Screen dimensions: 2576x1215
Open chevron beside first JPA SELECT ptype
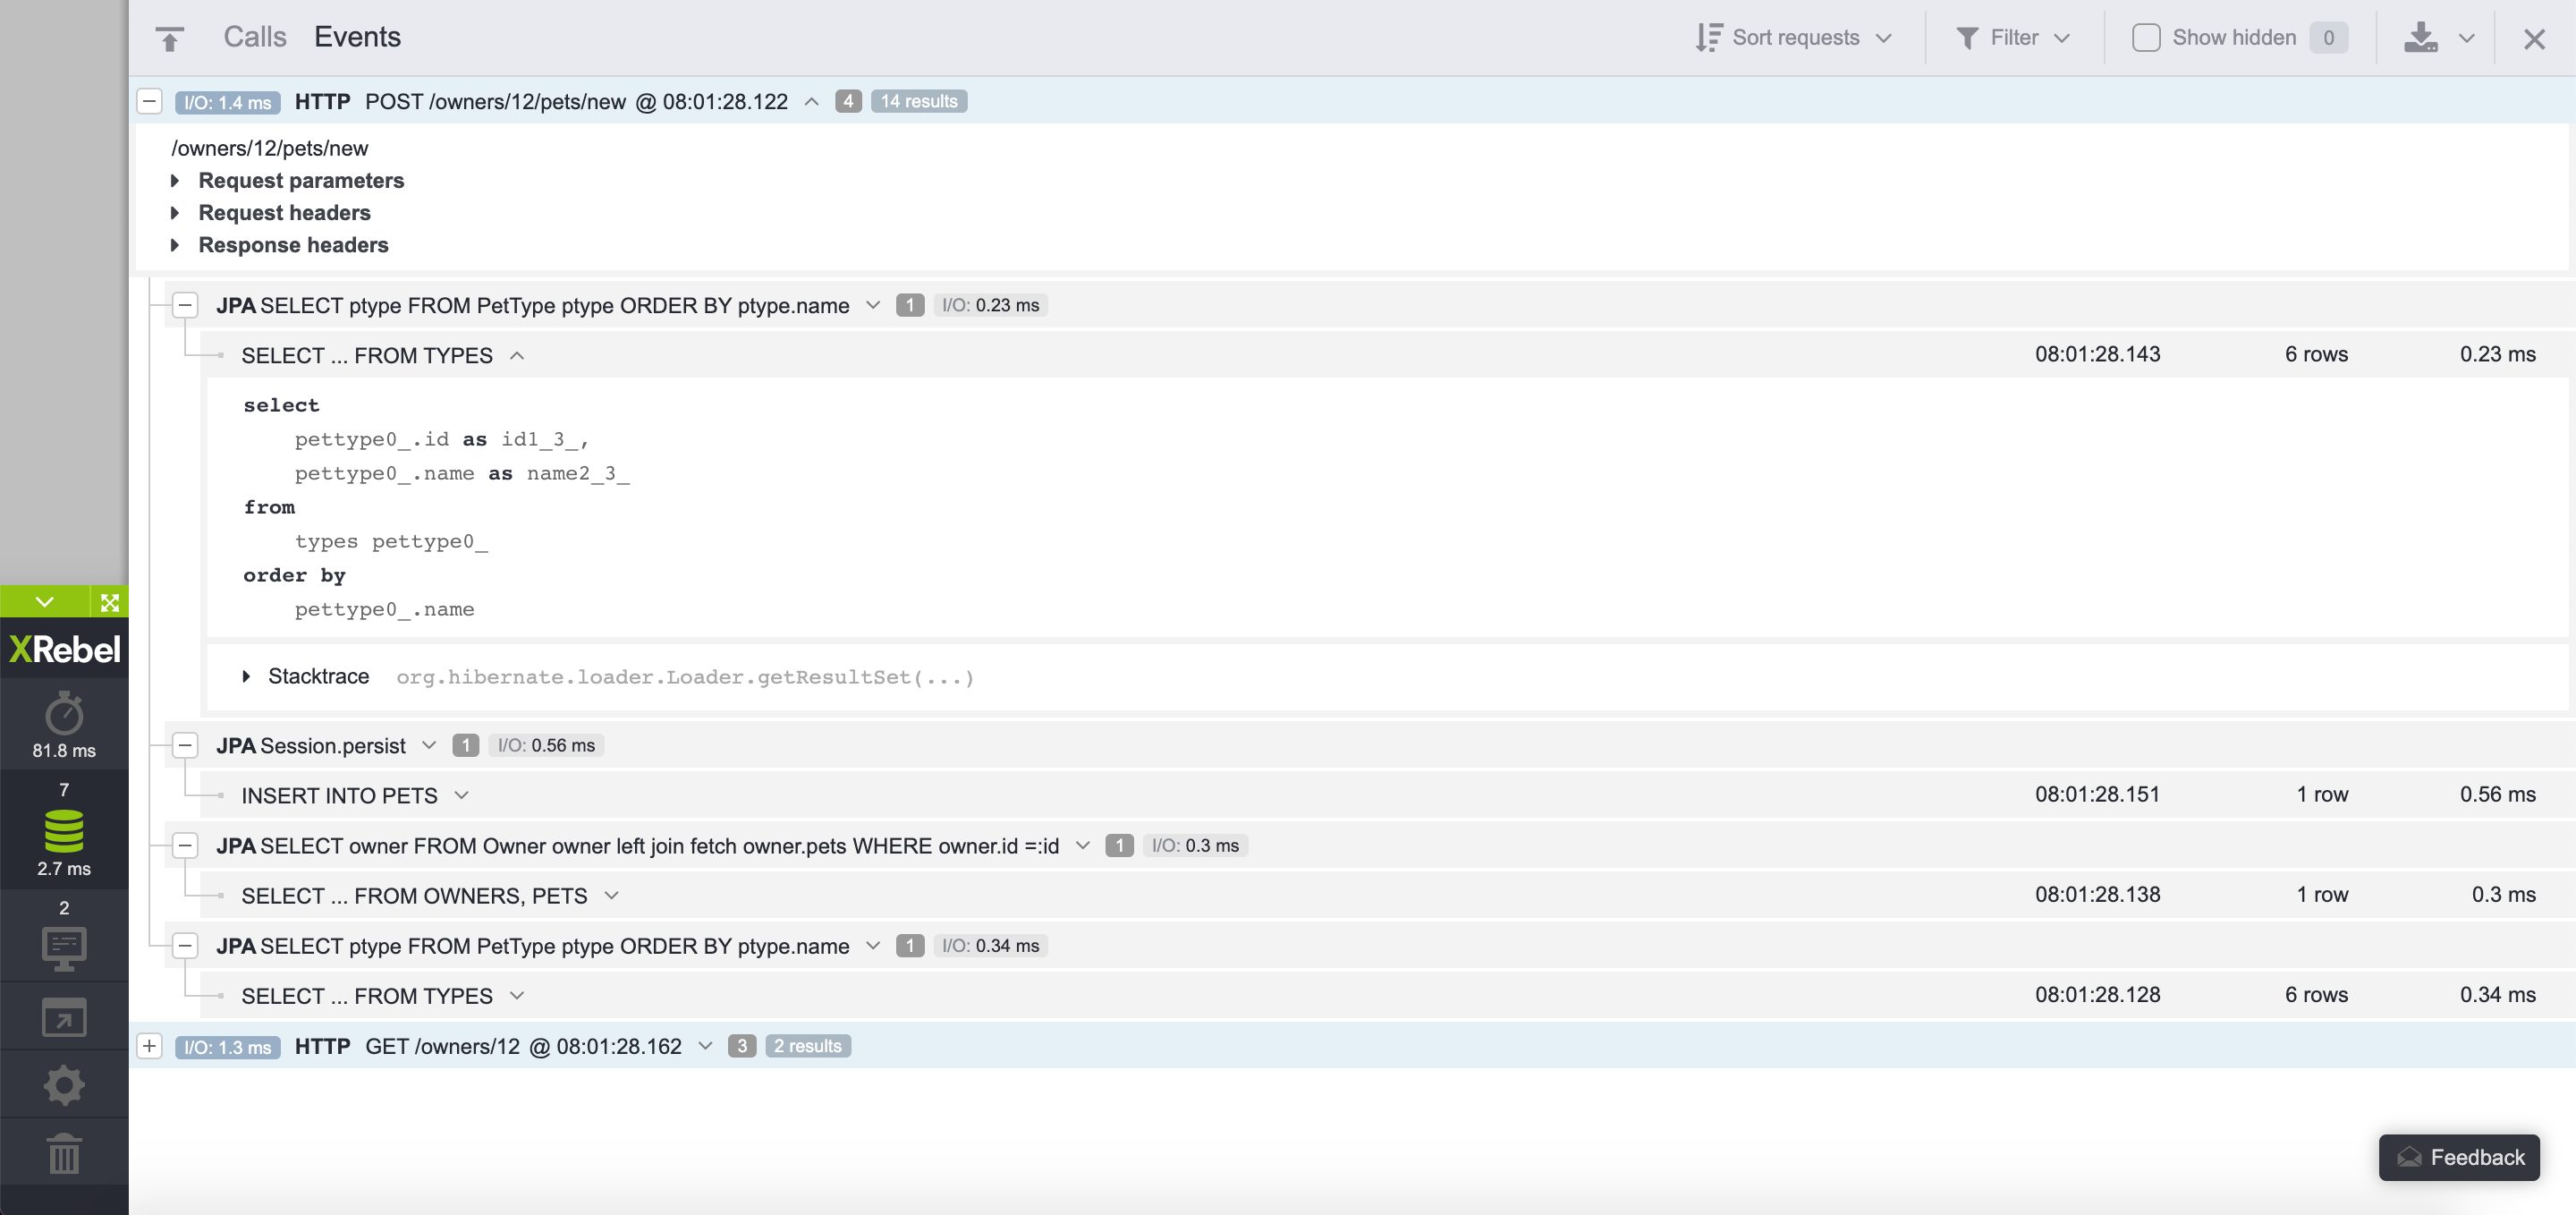coord(873,305)
